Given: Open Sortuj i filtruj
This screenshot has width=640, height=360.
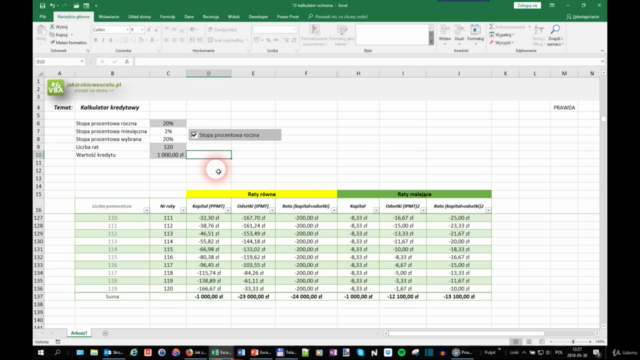Looking at the screenshot, I should pos(538,35).
